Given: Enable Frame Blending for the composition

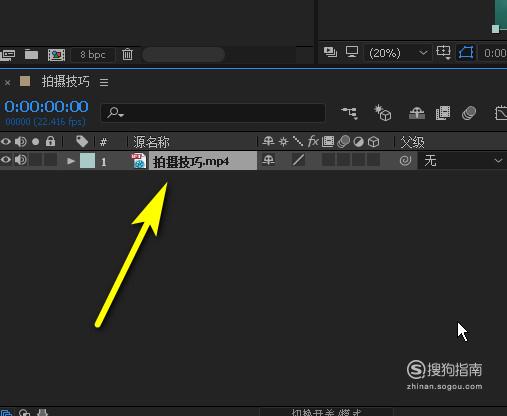Looking at the screenshot, I should tap(443, 113).
